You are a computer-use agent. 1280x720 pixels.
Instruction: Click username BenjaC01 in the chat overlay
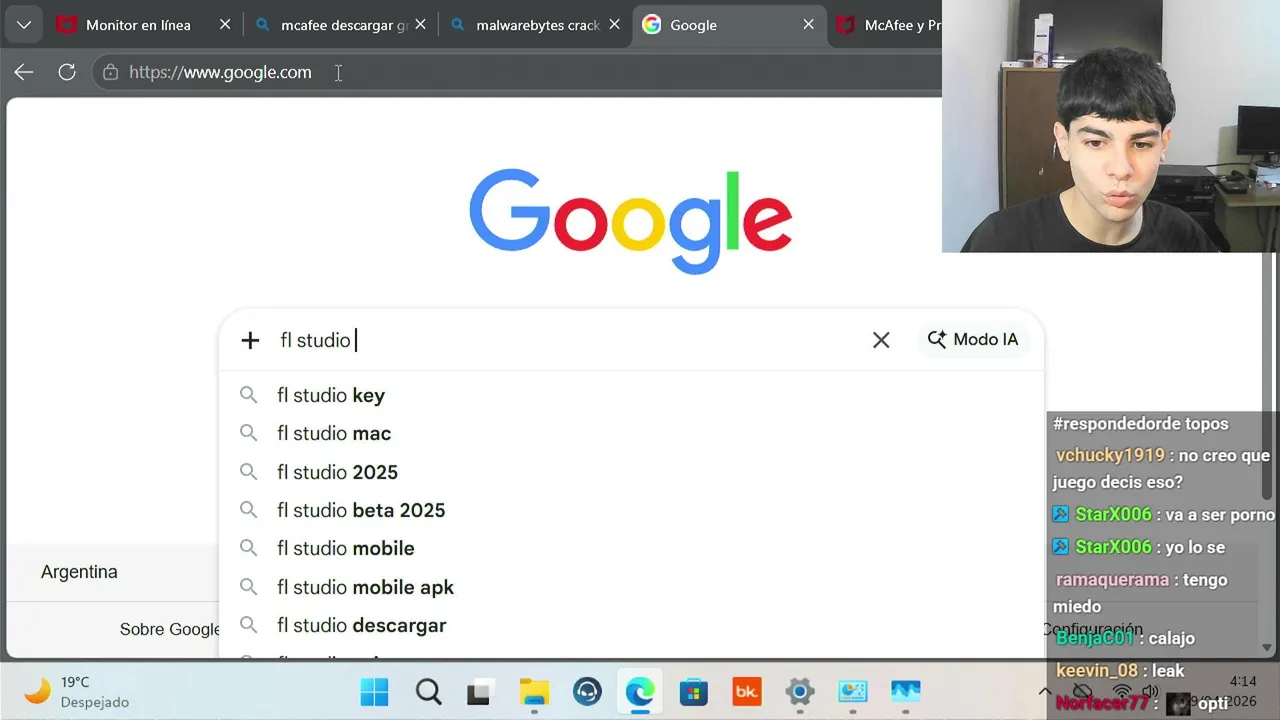[1095, 638]
